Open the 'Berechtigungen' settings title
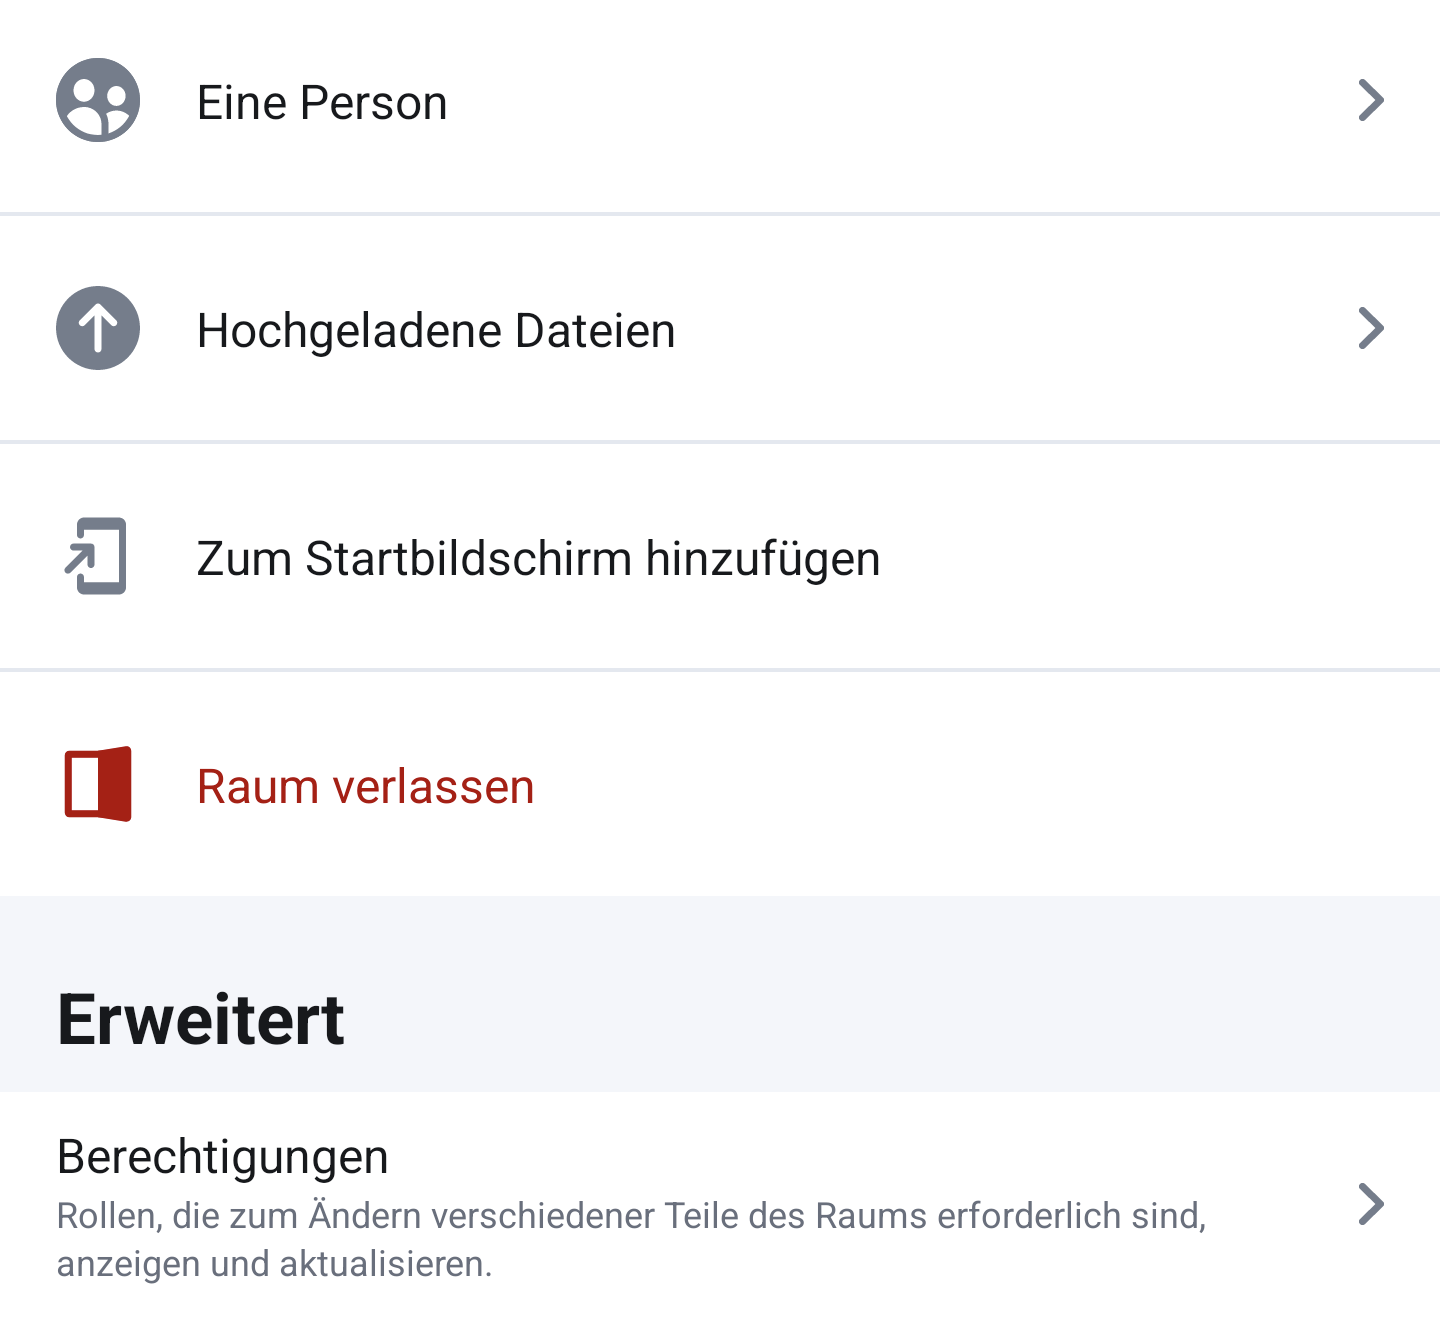Screen dimensions: 1440x1332 click(x=222, y=1157)
